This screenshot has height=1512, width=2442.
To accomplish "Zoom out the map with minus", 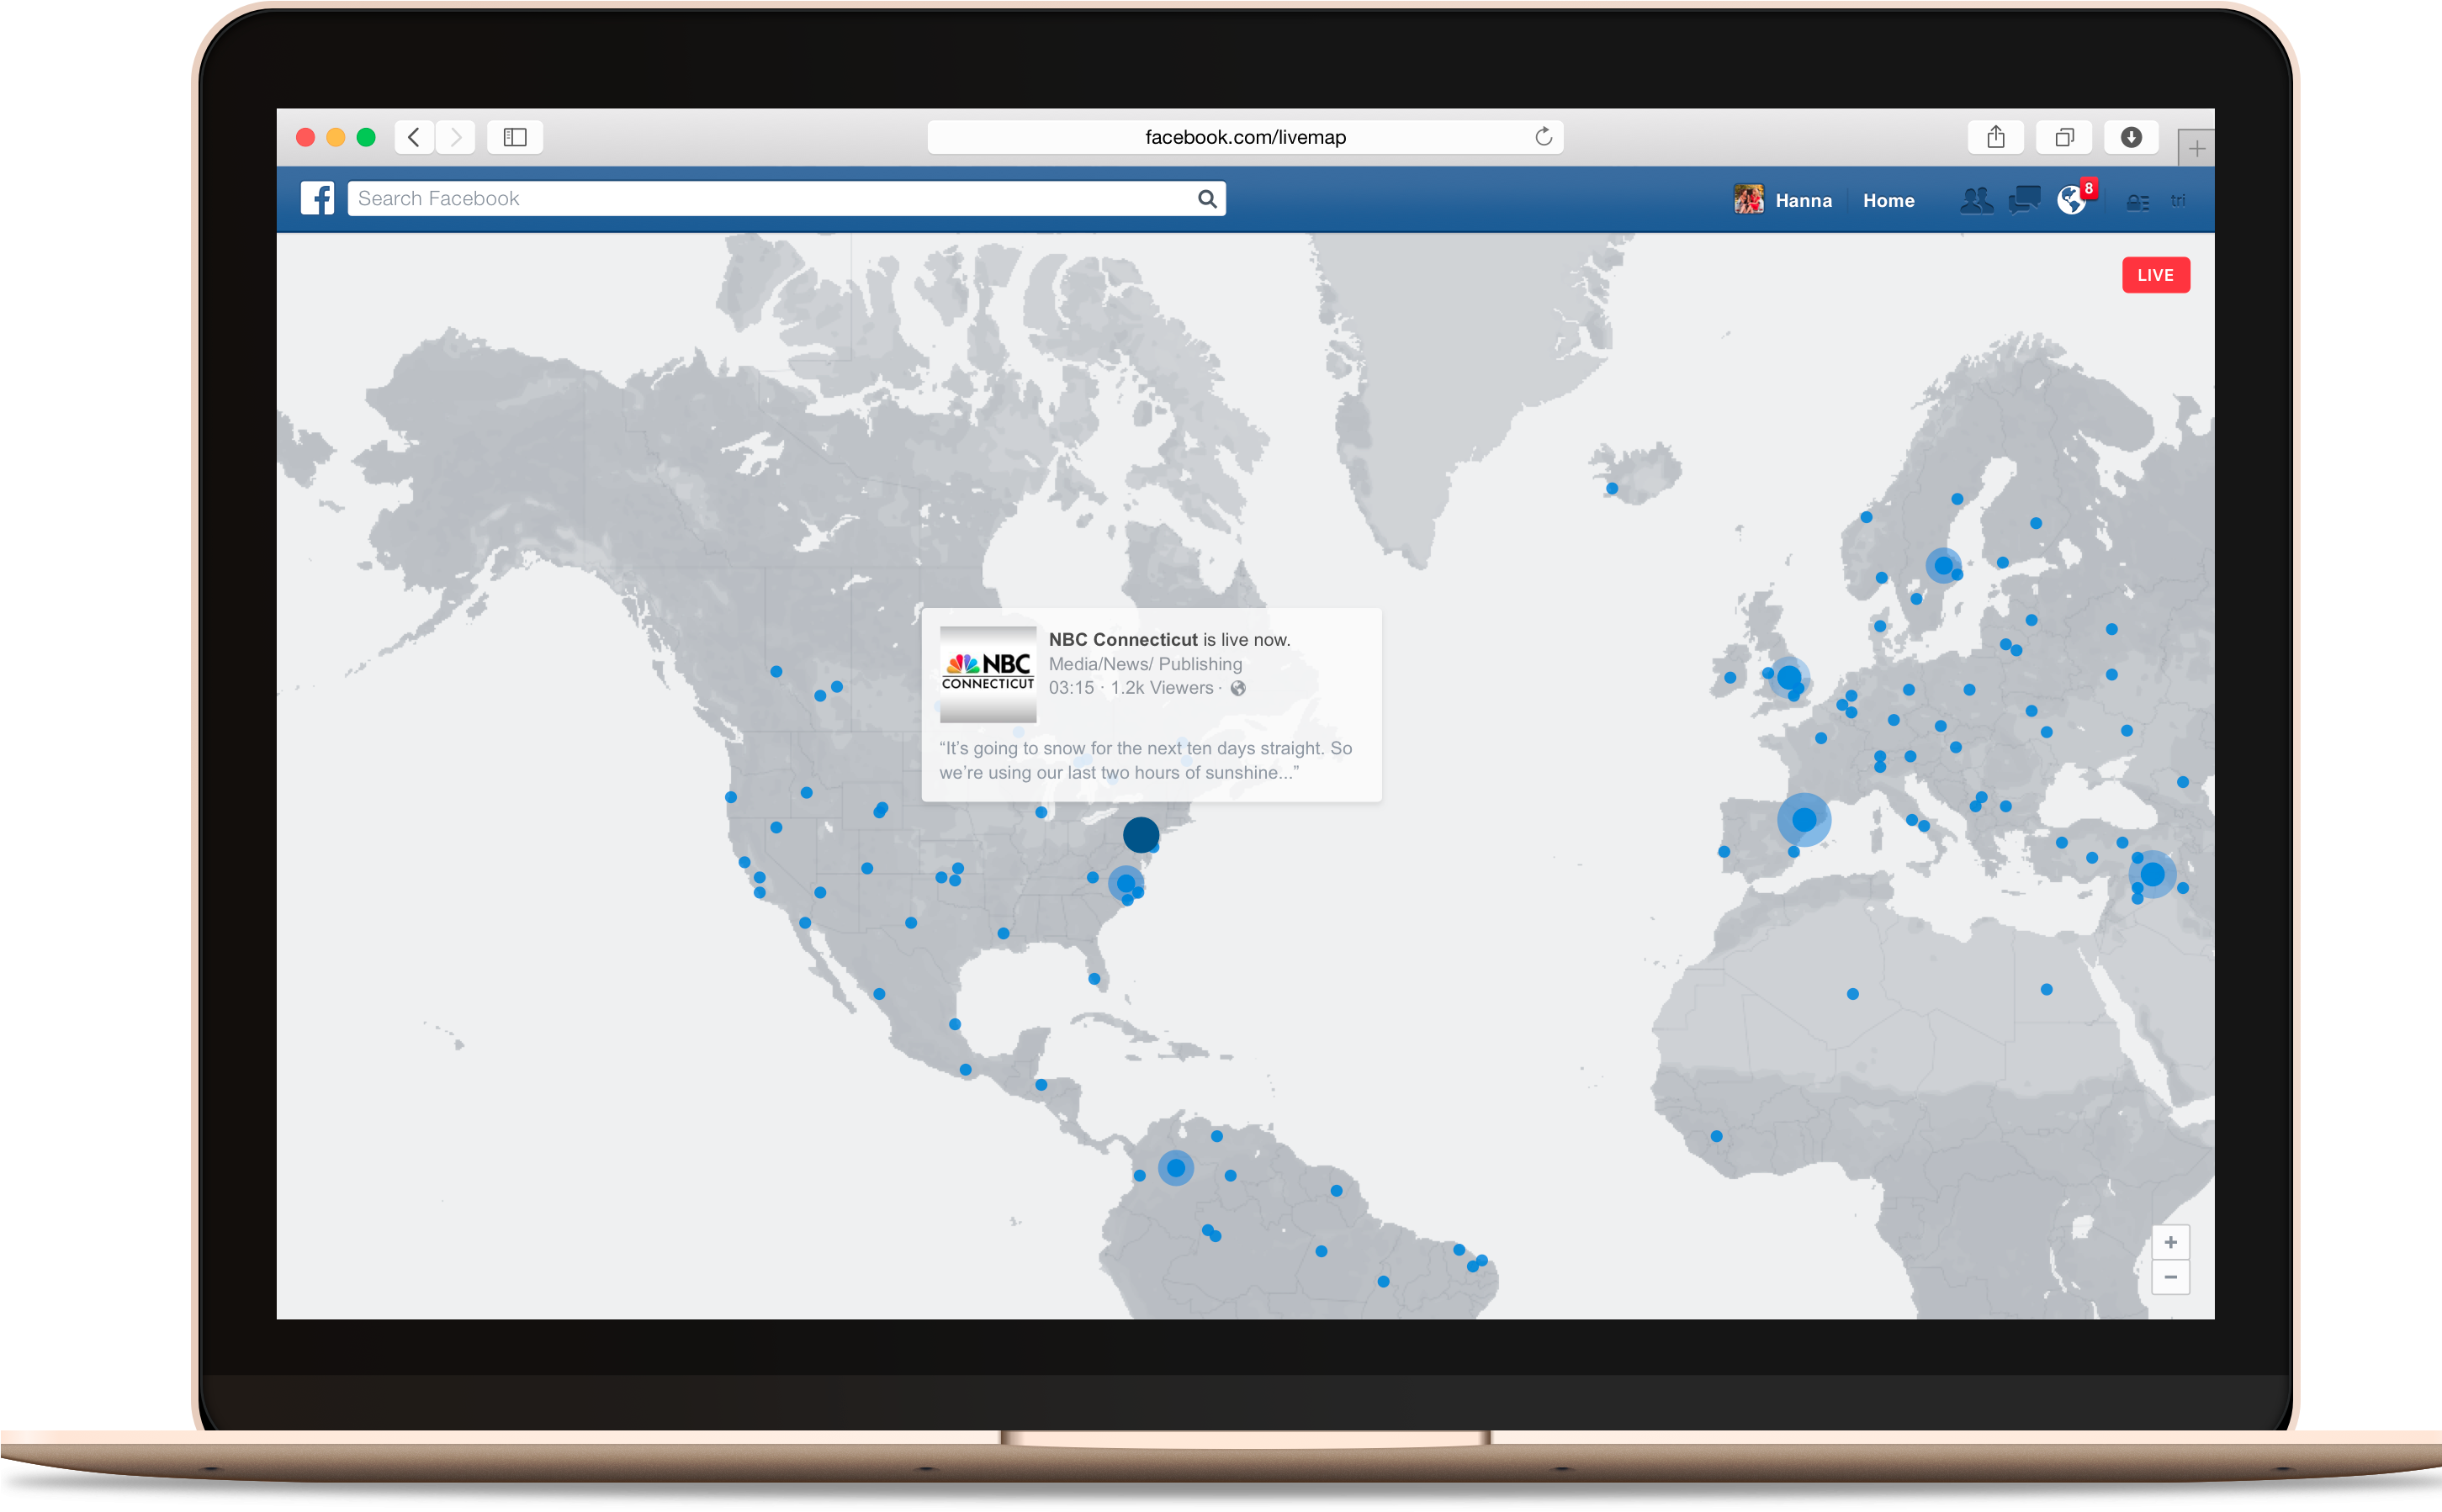I will (x=2170, y=1277).
